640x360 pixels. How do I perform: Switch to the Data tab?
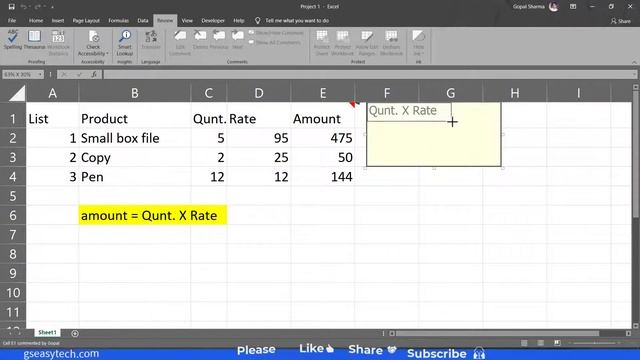tap(143, 20)
